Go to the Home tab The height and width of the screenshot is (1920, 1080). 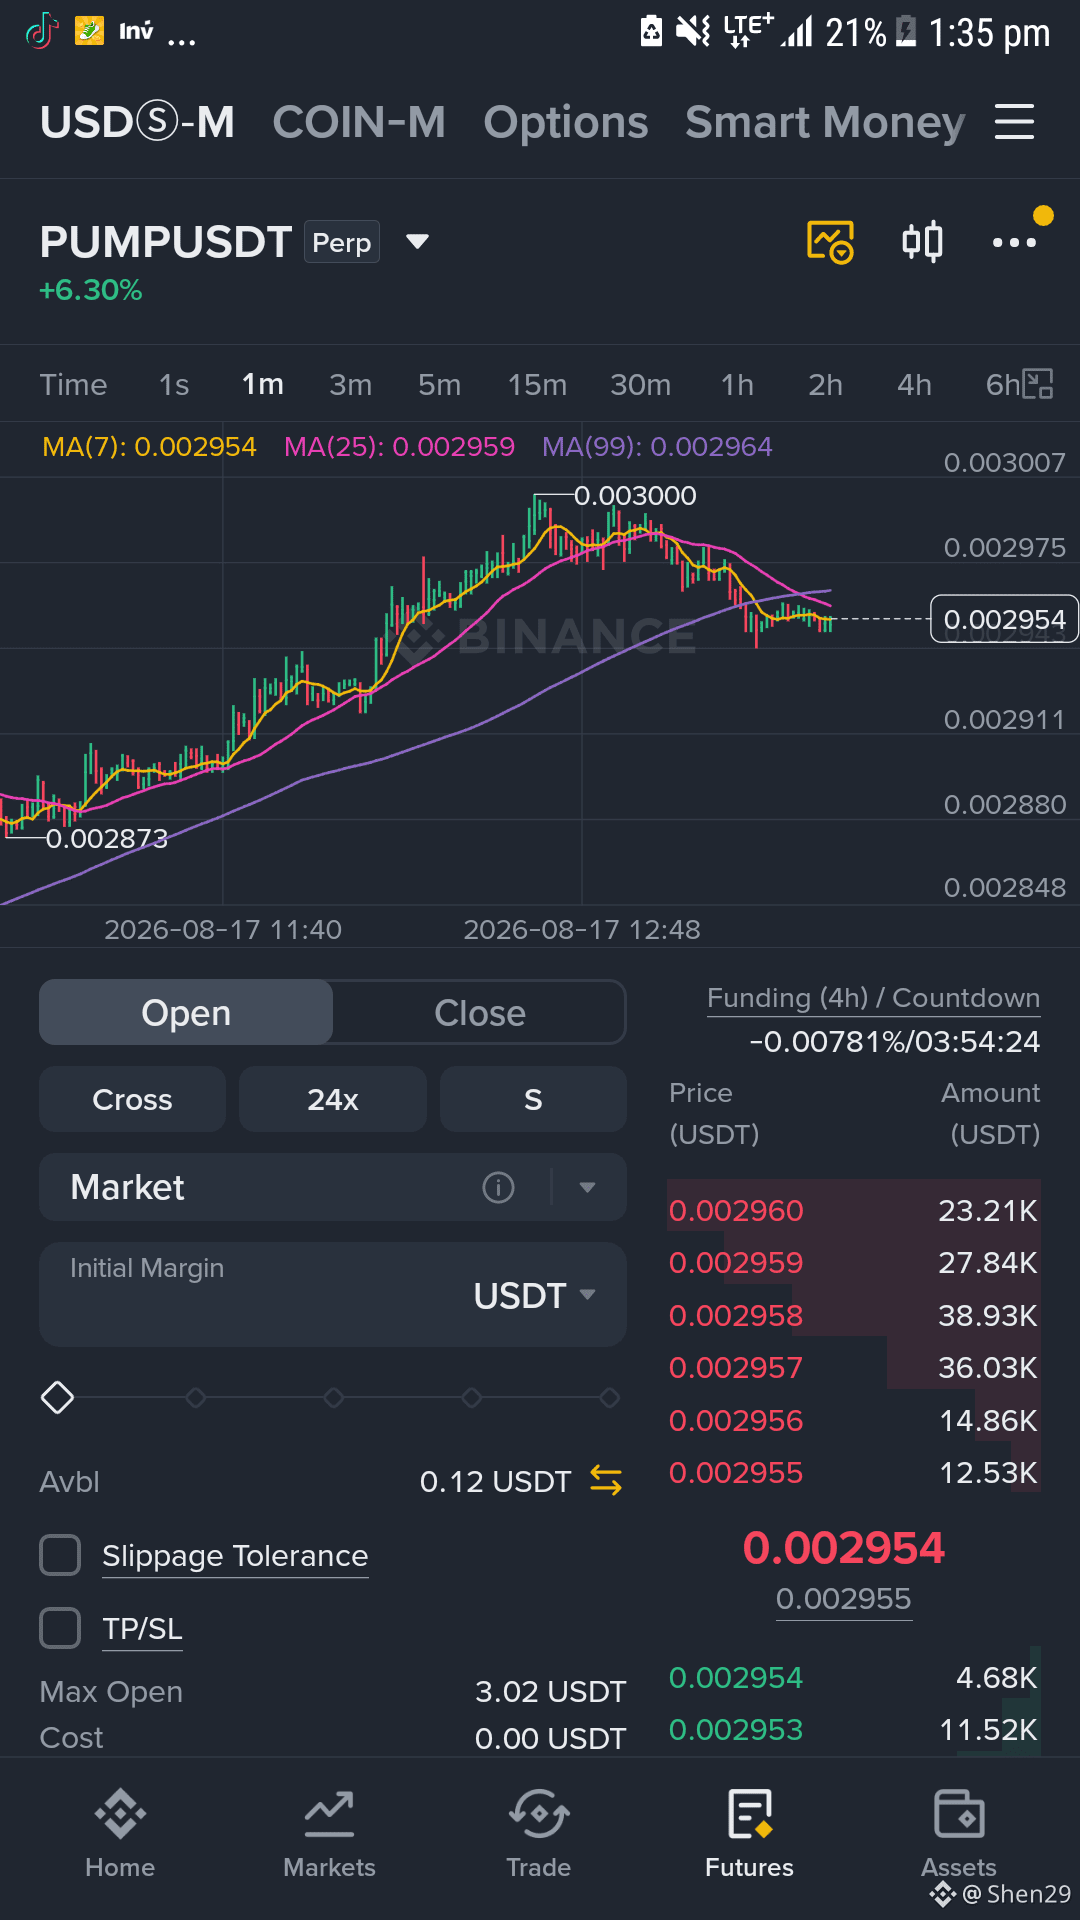pos(120,1834)
